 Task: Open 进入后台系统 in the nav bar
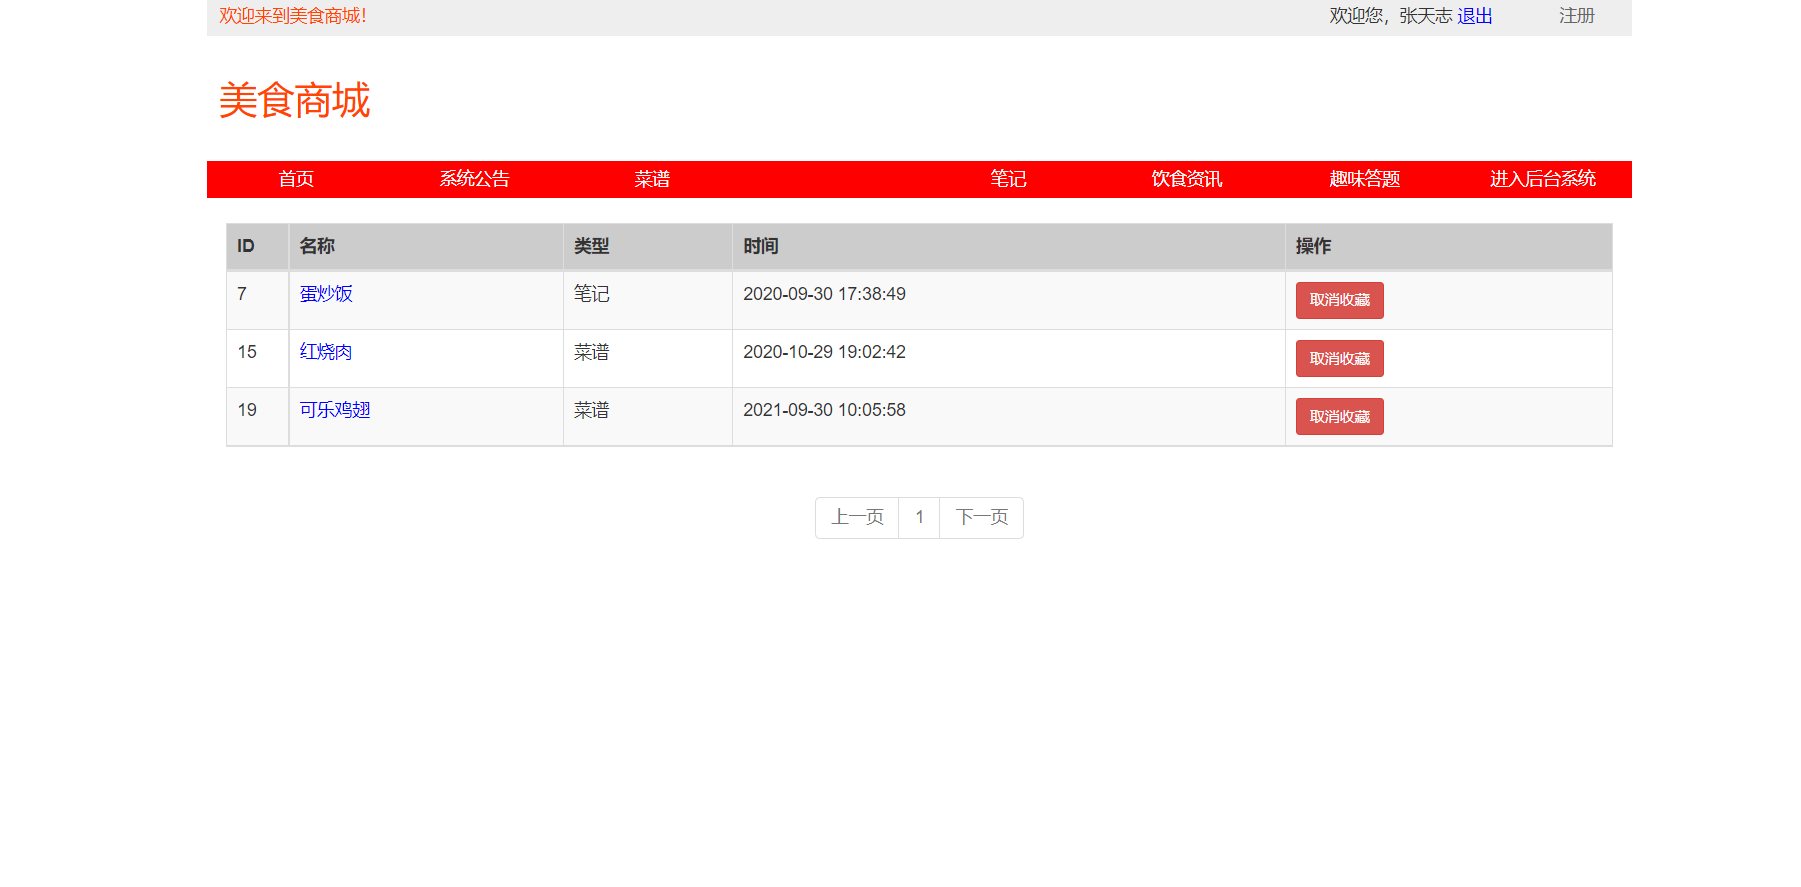tap(1542, 179)
